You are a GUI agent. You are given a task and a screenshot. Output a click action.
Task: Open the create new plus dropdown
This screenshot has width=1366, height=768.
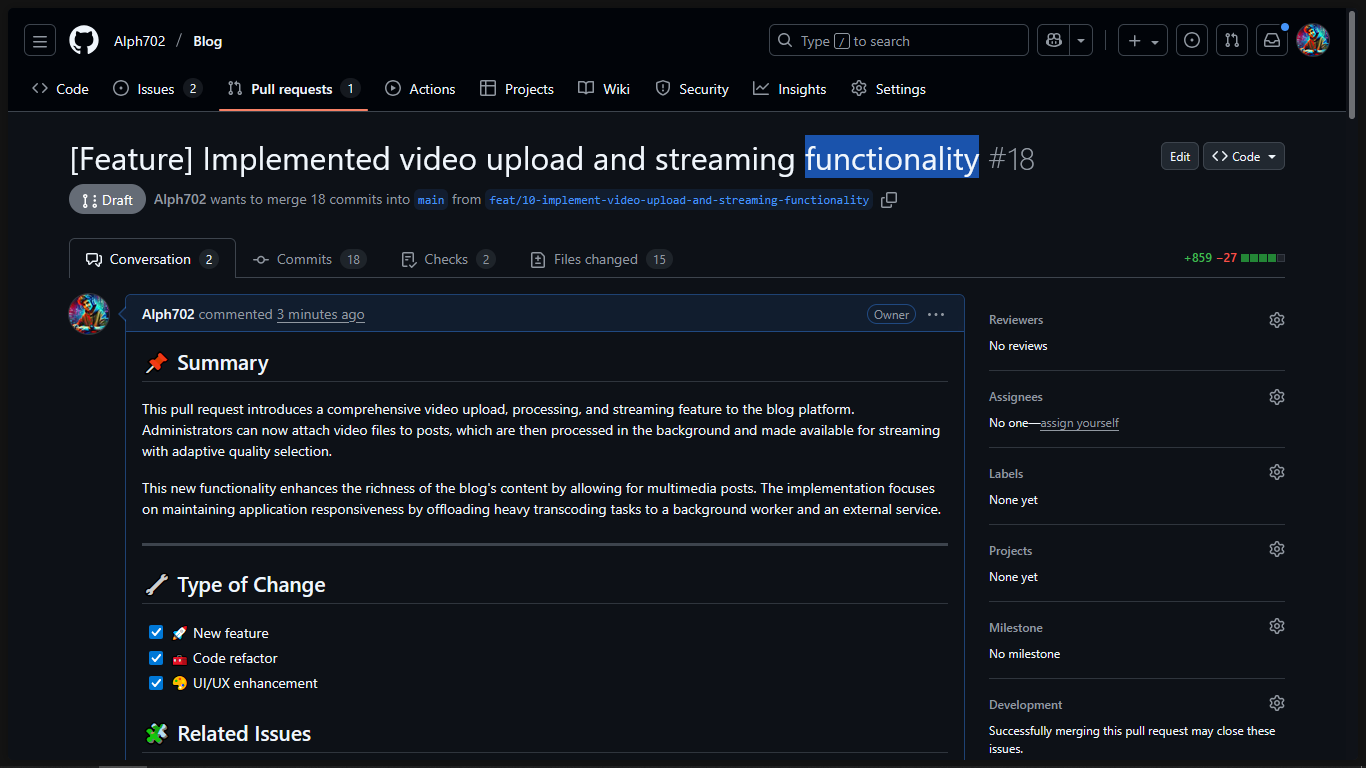pos(1142,41)
